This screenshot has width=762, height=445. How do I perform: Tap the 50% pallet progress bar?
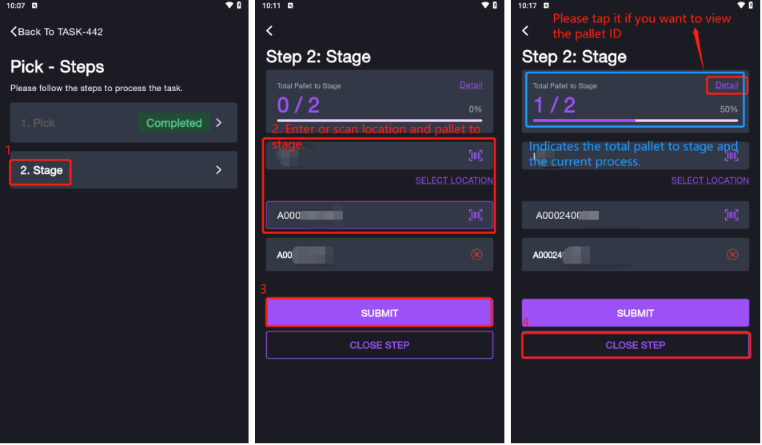(635, 121)
